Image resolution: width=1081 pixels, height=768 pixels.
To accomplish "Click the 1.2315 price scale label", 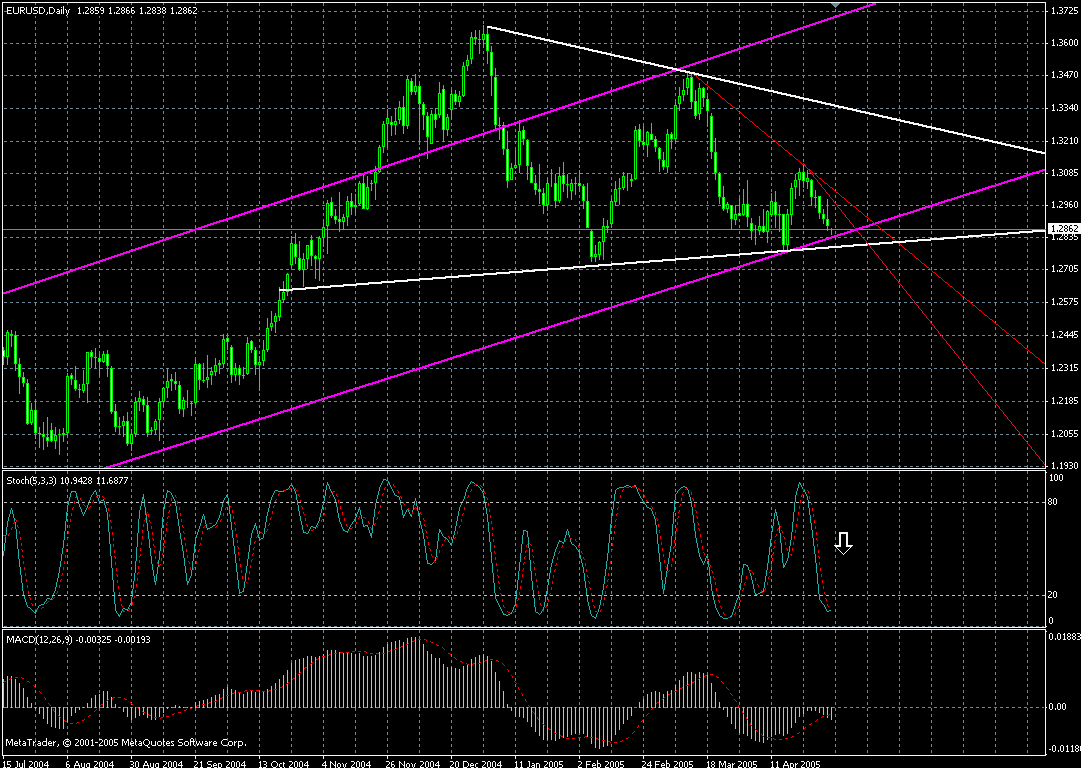I will coord(1062,367).
